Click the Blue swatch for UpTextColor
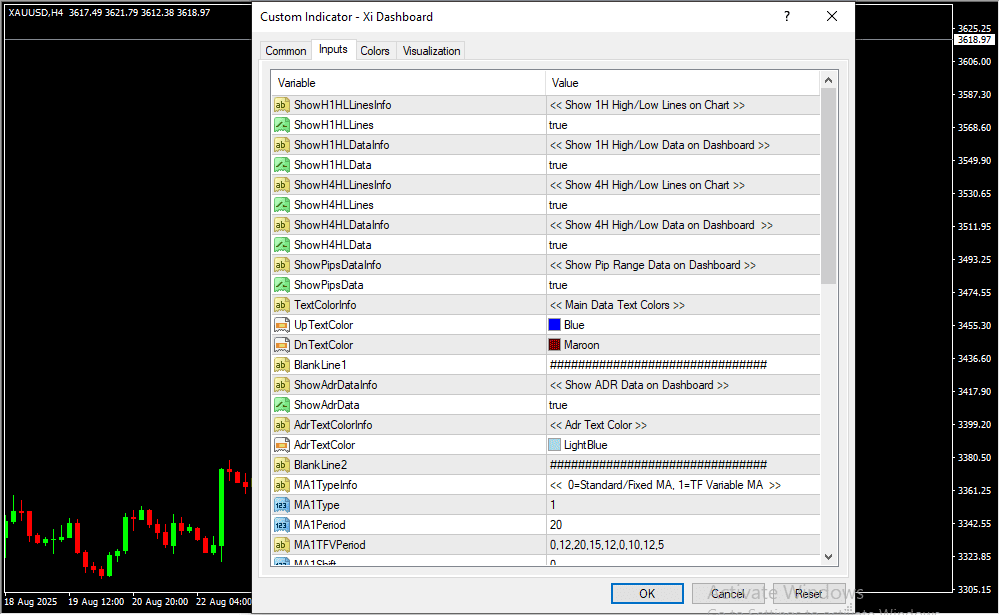The height and width of the screenshot is (615, 1000). point(555,325)
